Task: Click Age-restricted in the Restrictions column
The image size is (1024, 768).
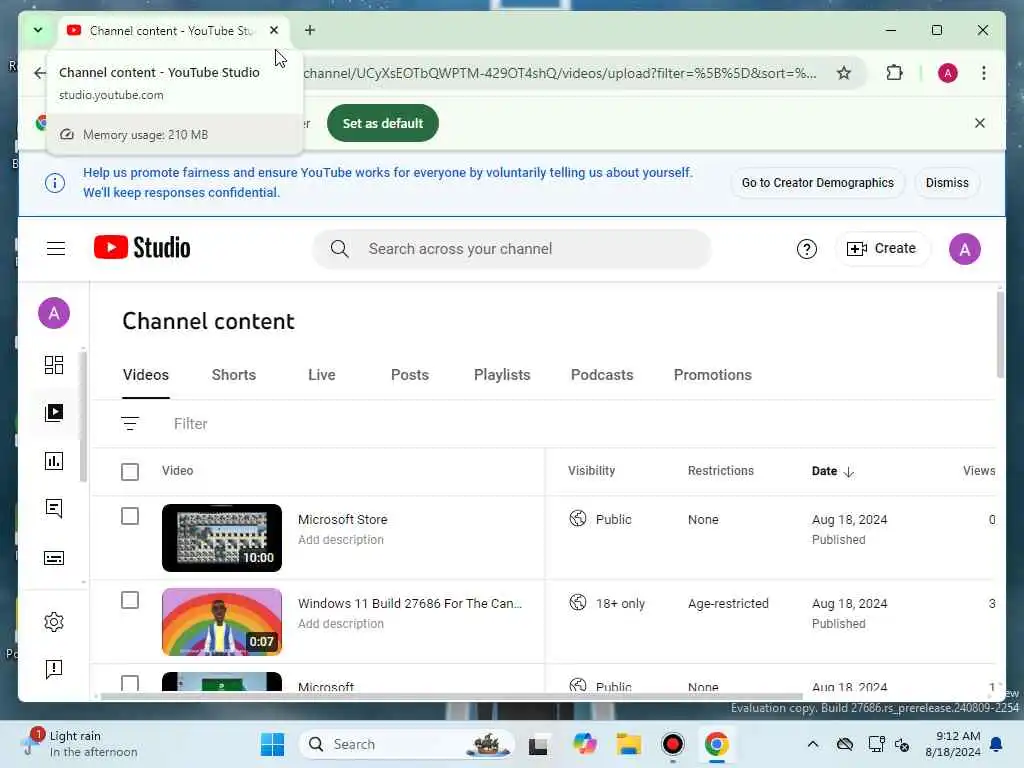Action: [x=728, y=603]
